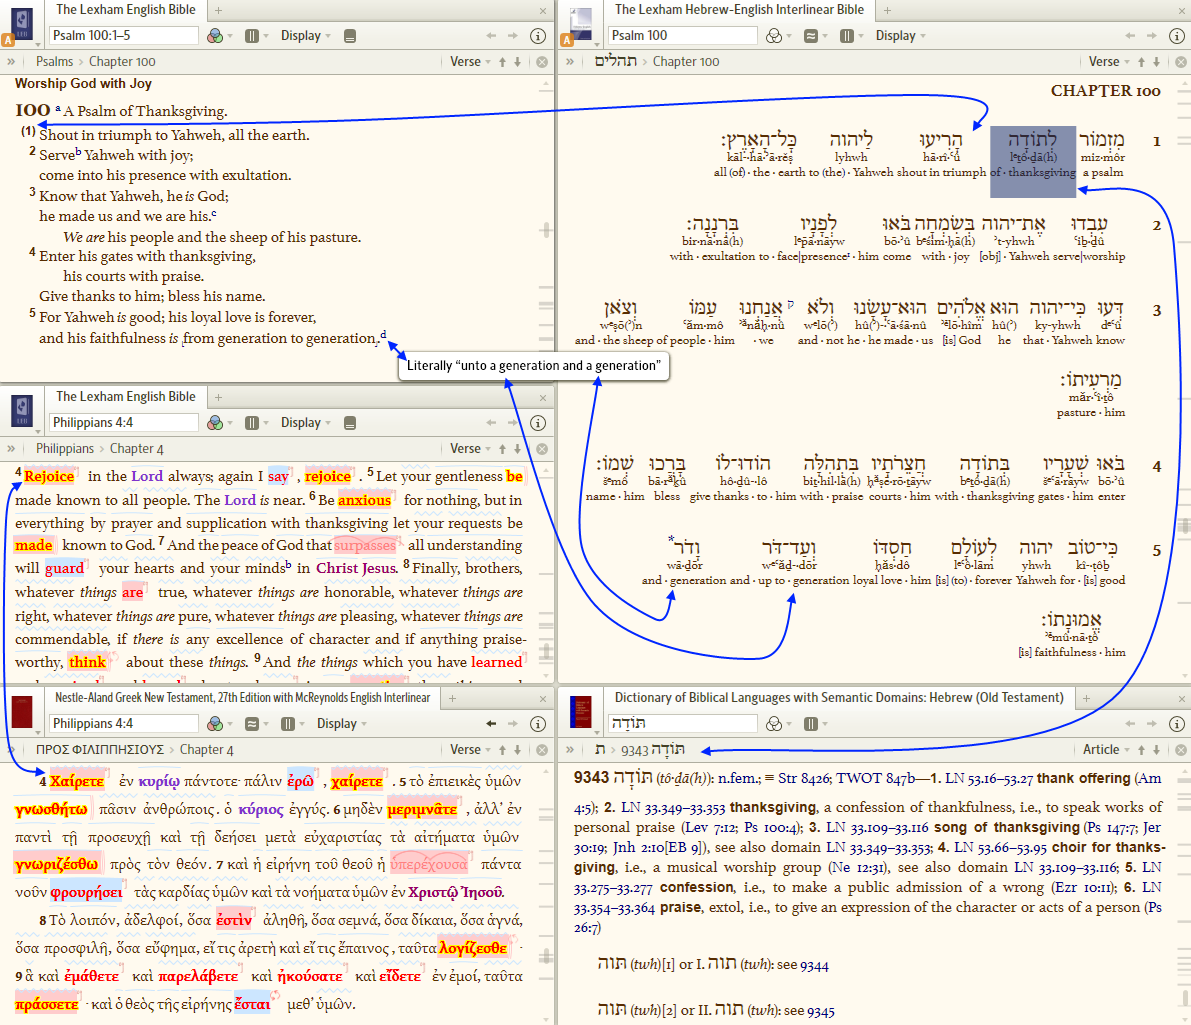
Task: Select the Lexham English Bible Philippians tab
Action: 125,396
